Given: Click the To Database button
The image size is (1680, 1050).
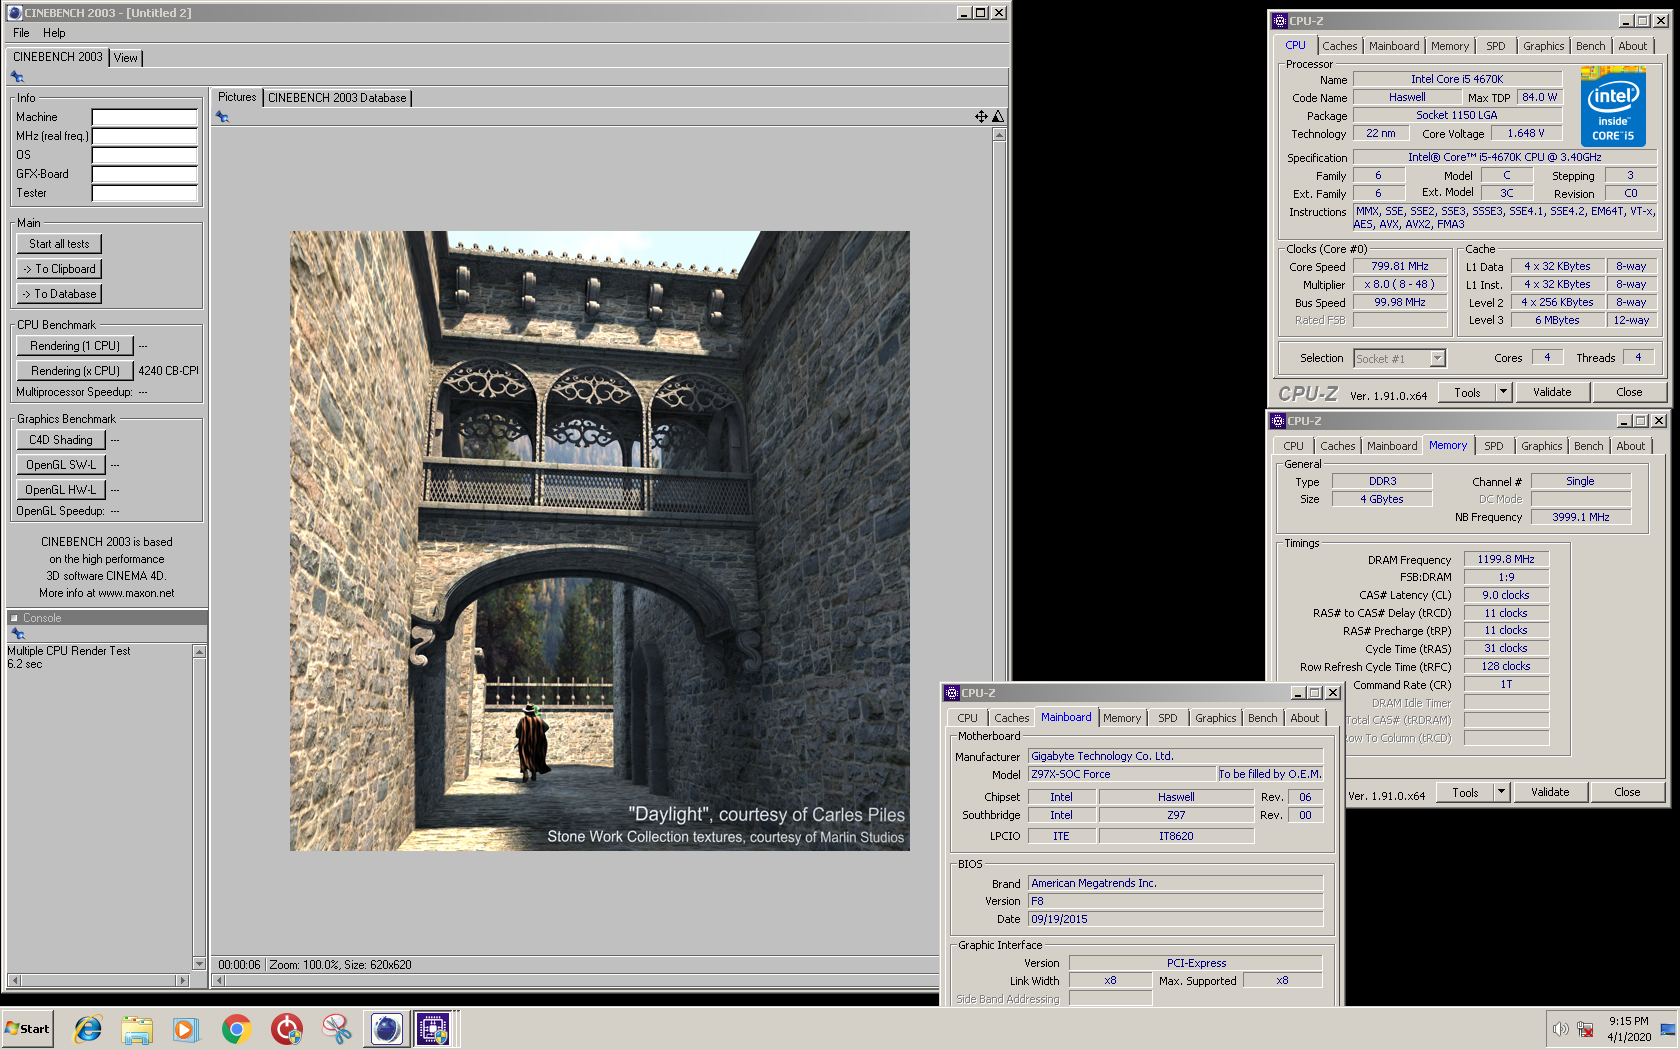Looking at the screenshot, I should (x=59, y=294).
